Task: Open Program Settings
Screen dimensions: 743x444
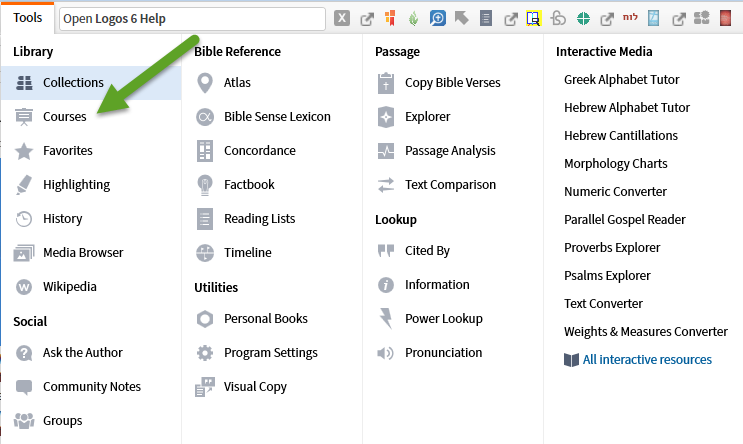Action: (x=272, y=353)
